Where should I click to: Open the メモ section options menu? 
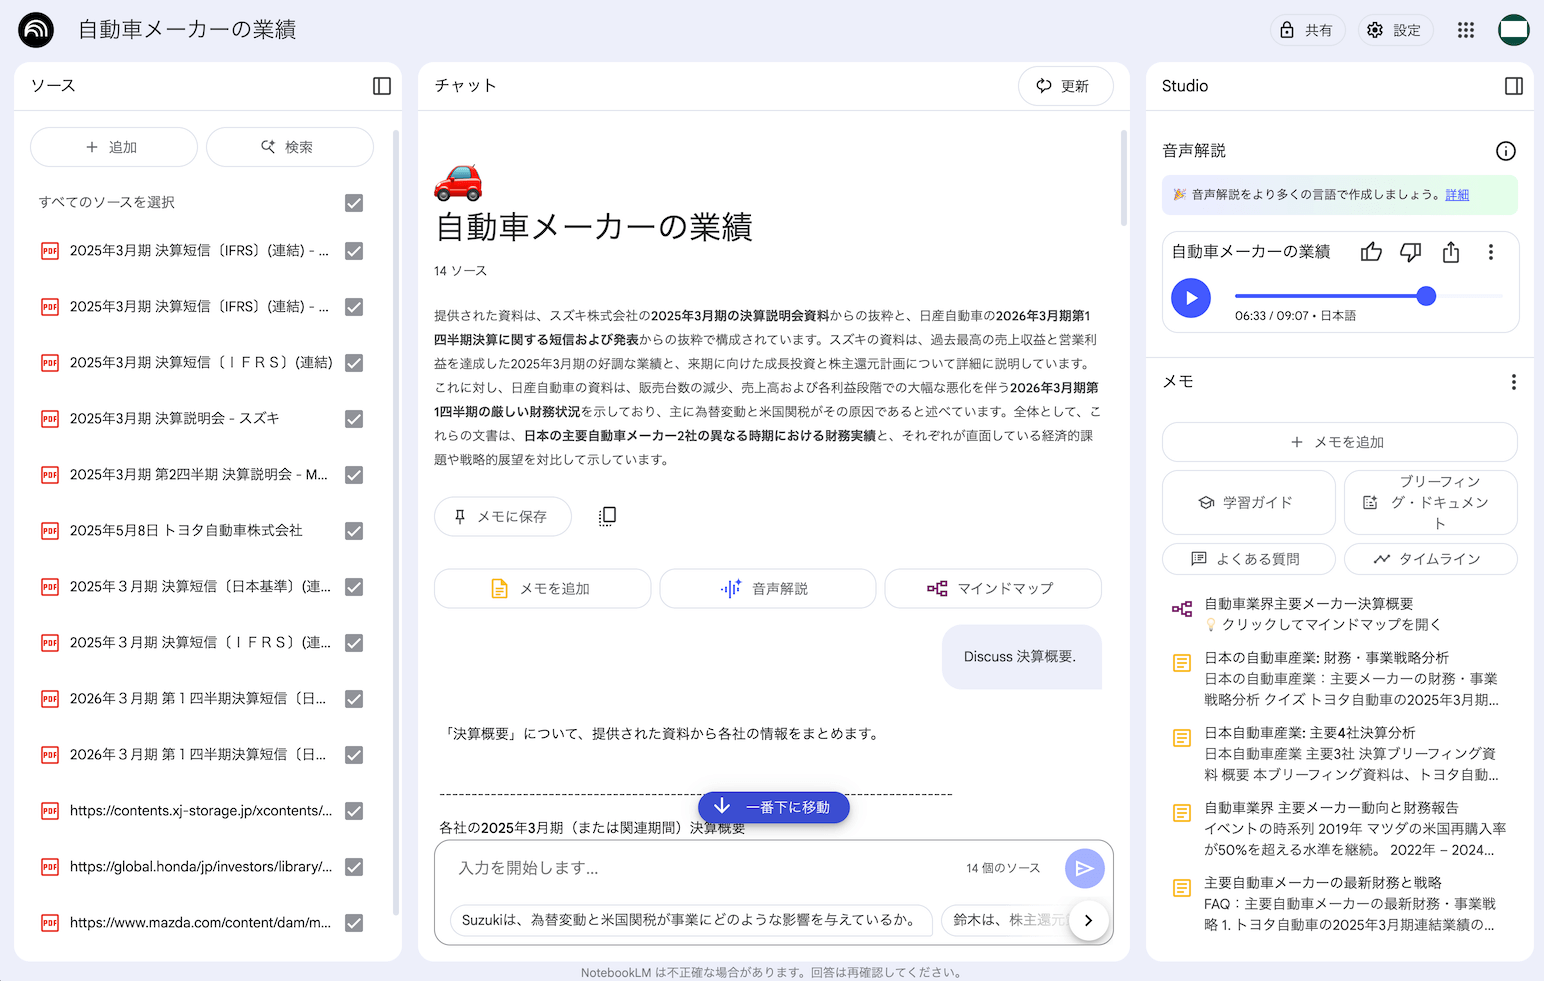(x=1514, y=382)
